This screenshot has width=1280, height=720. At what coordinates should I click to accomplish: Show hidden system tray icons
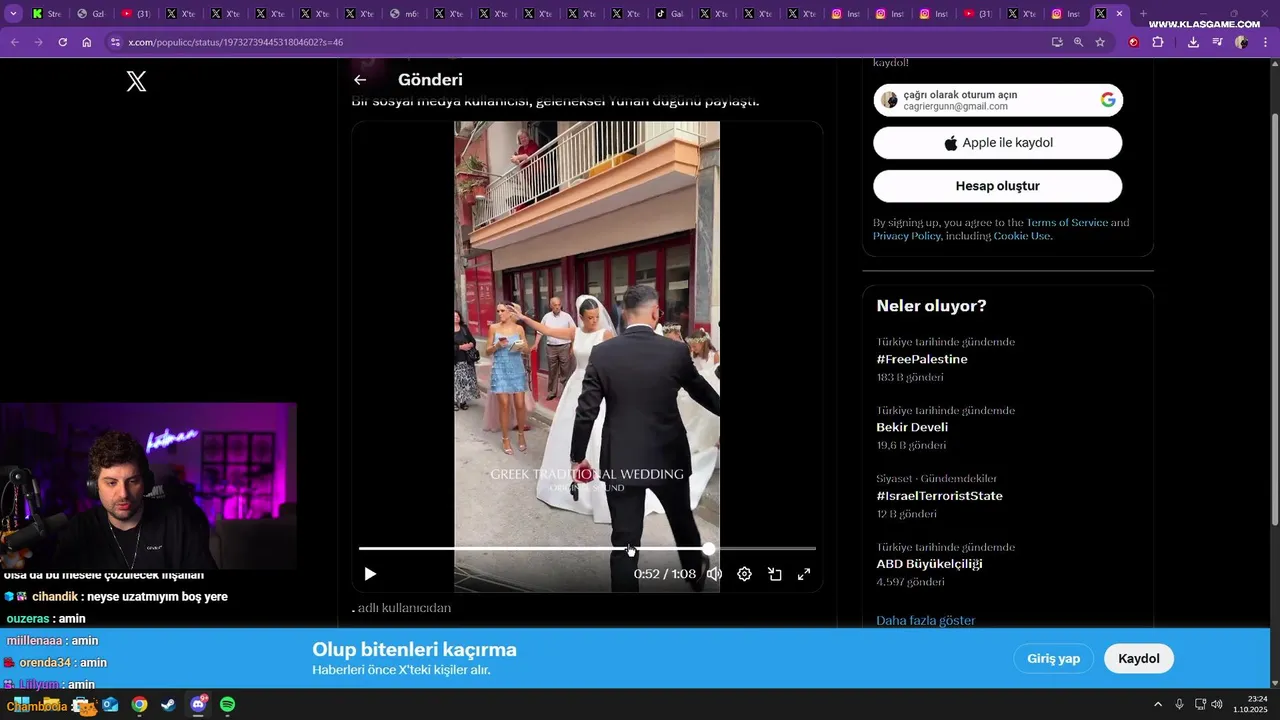point(1158,704)
